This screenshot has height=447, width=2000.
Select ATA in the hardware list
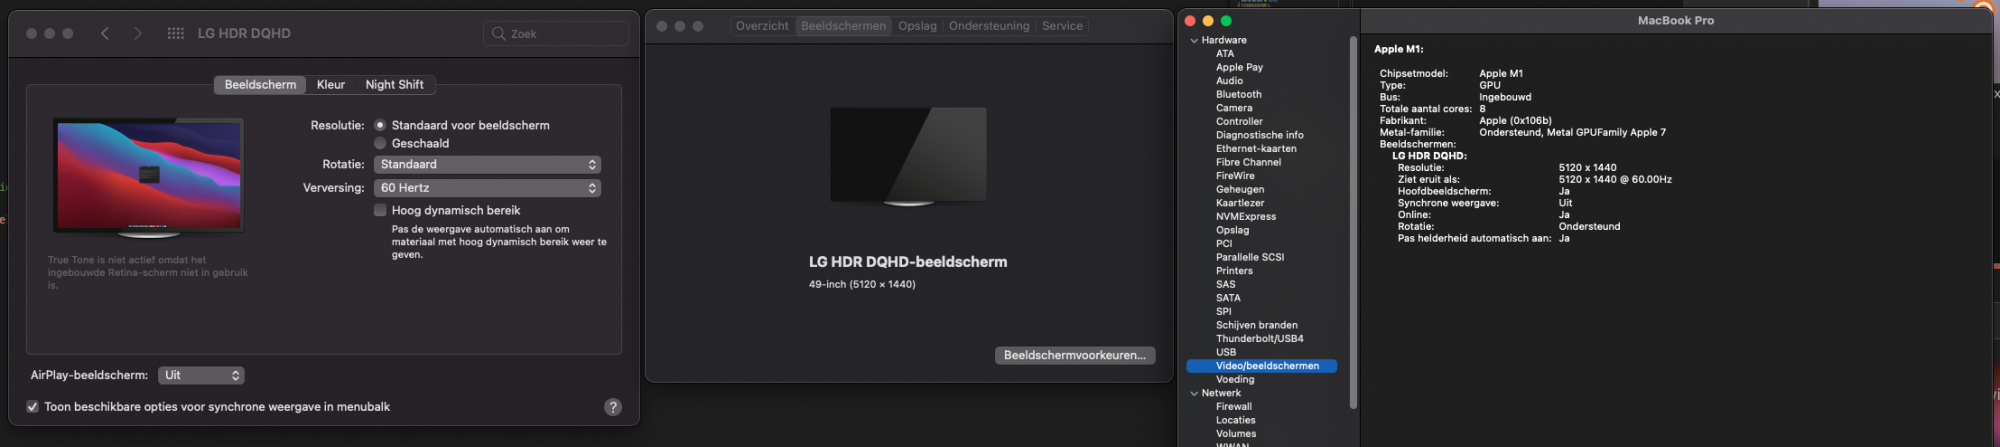1225,54
